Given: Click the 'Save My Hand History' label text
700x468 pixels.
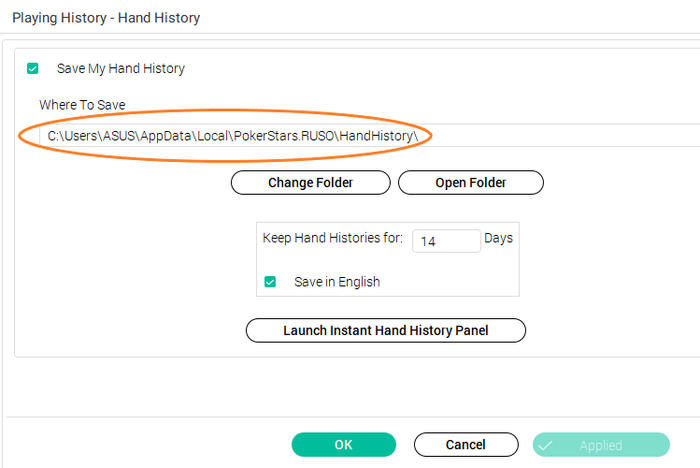Looking at the screenshot, I should click(x=121, y=69).
